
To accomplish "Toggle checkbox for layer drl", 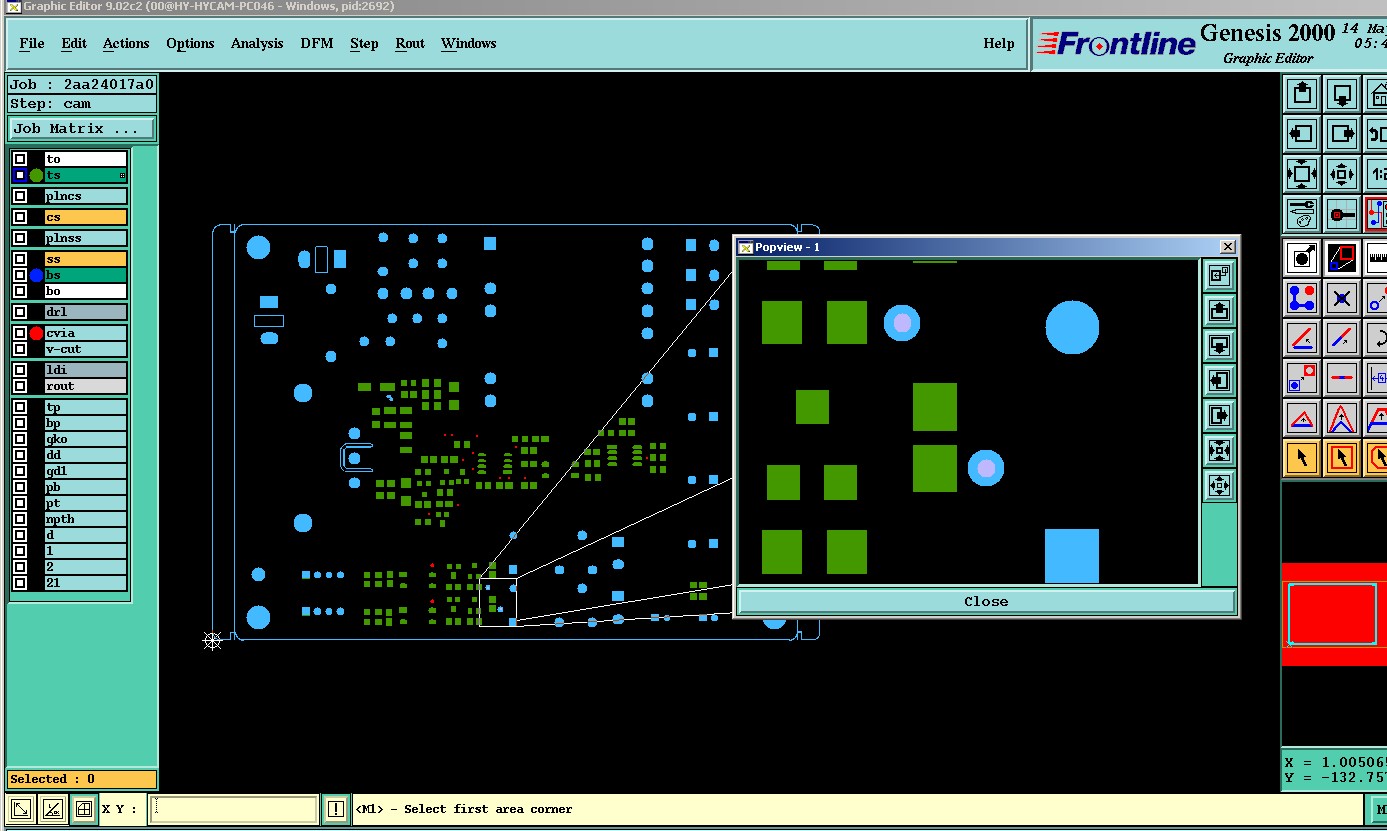I will [20, 312].
